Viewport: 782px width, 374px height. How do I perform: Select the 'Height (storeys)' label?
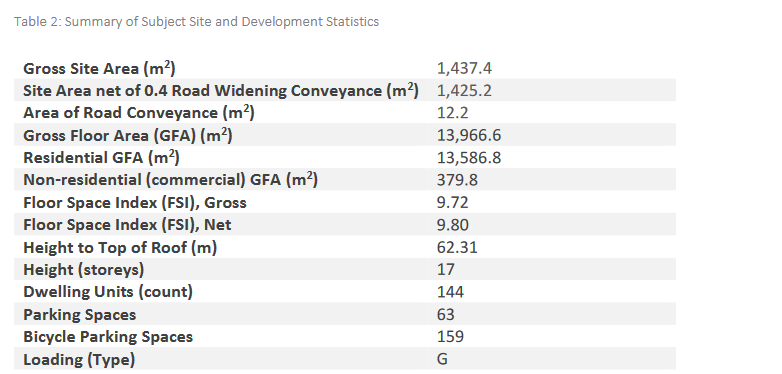coord(84,270)
